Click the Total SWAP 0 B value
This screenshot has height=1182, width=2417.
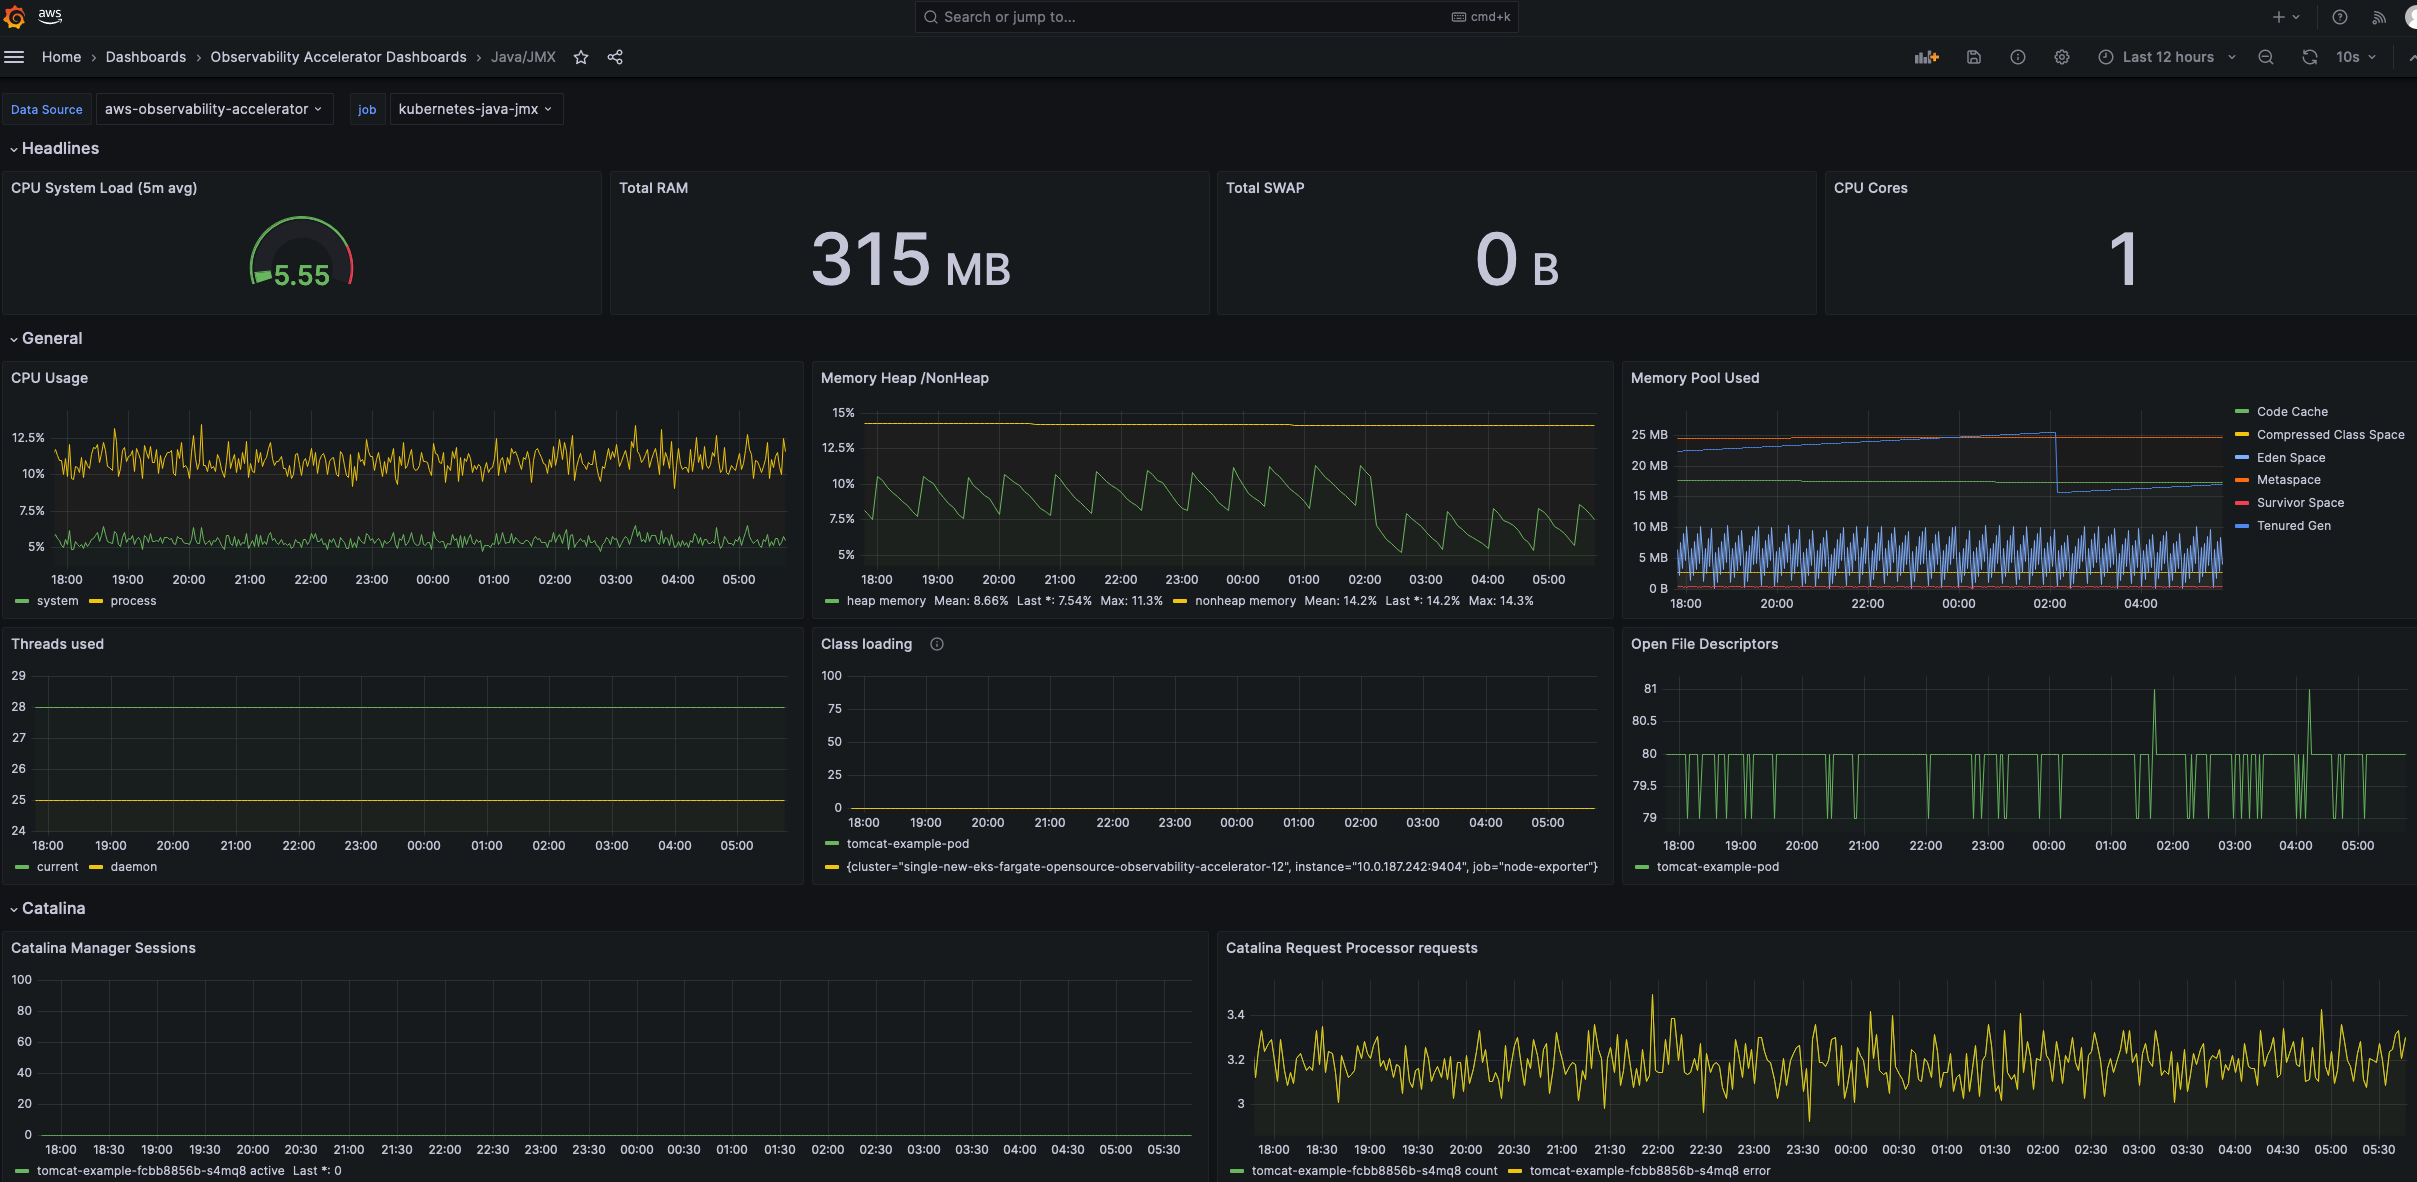point(1517,260)
